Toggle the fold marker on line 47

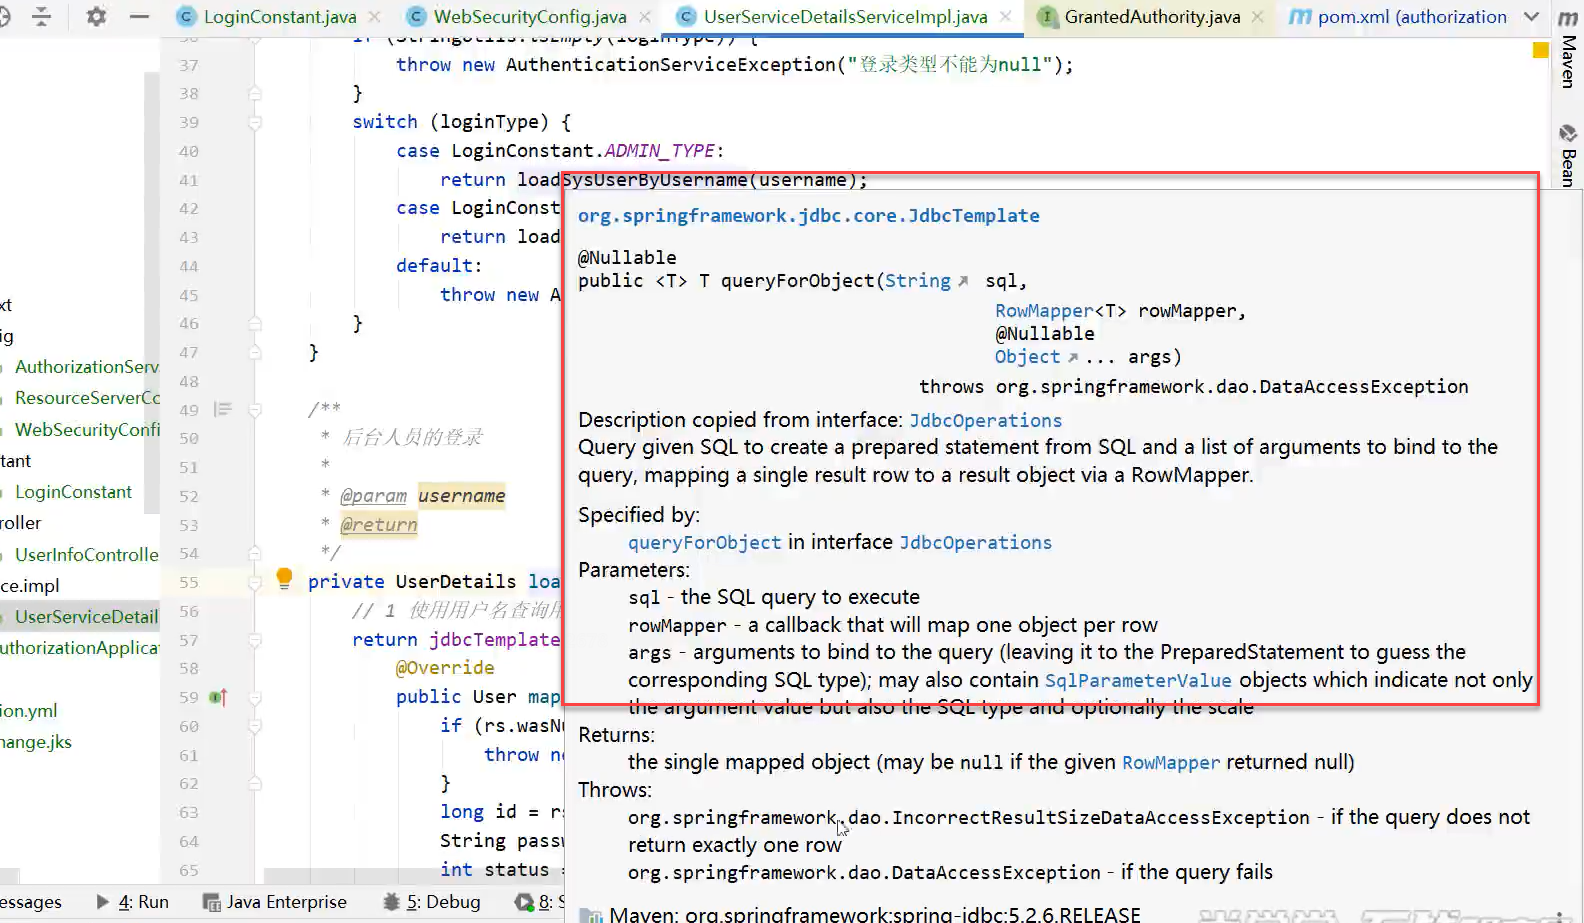(255, 352)
